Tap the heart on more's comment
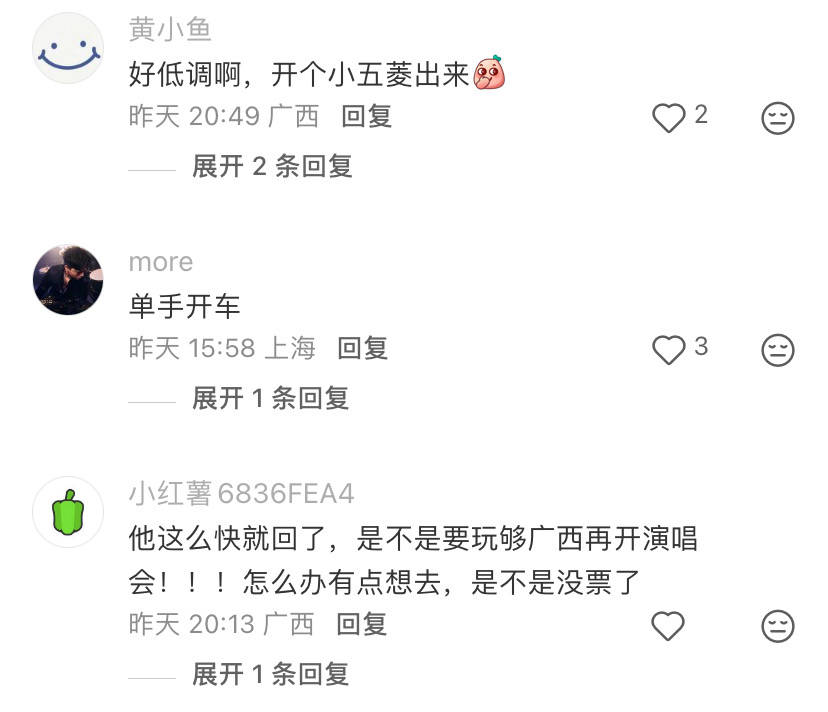This screenshot has height=712, width=828. pos(667,350)
